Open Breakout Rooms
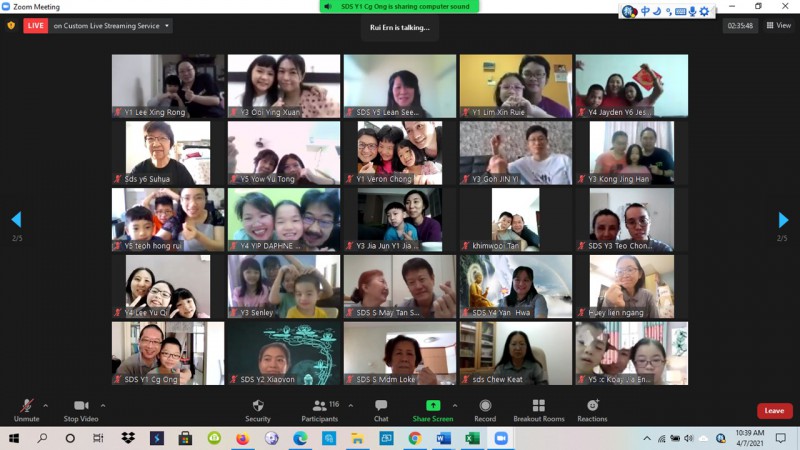The height and width of the screenshot is (450, 800). (x=539, y=408)
